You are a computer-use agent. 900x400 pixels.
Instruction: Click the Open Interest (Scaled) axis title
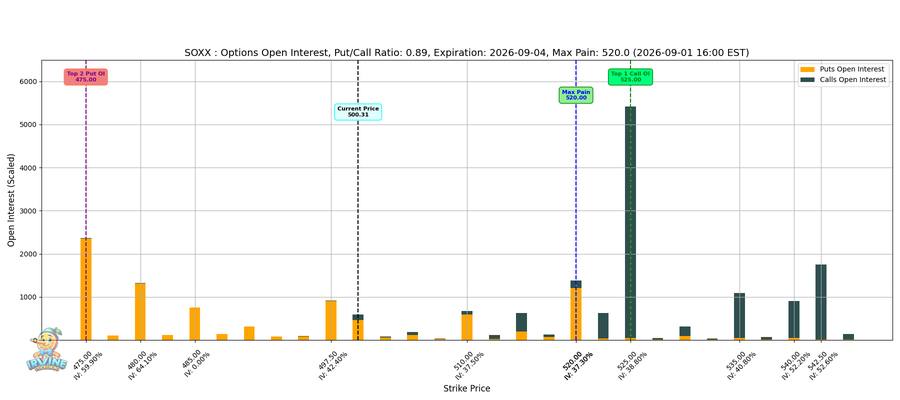point(11,200)
